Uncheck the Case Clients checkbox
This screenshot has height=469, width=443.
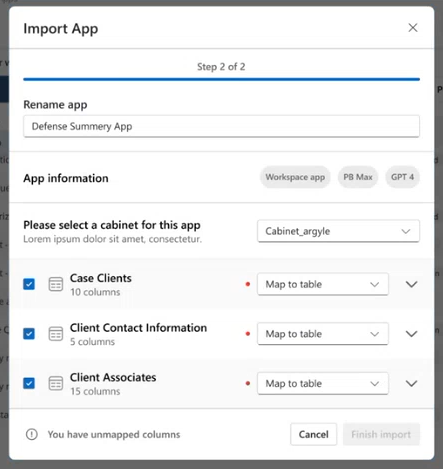click(29, 284)
